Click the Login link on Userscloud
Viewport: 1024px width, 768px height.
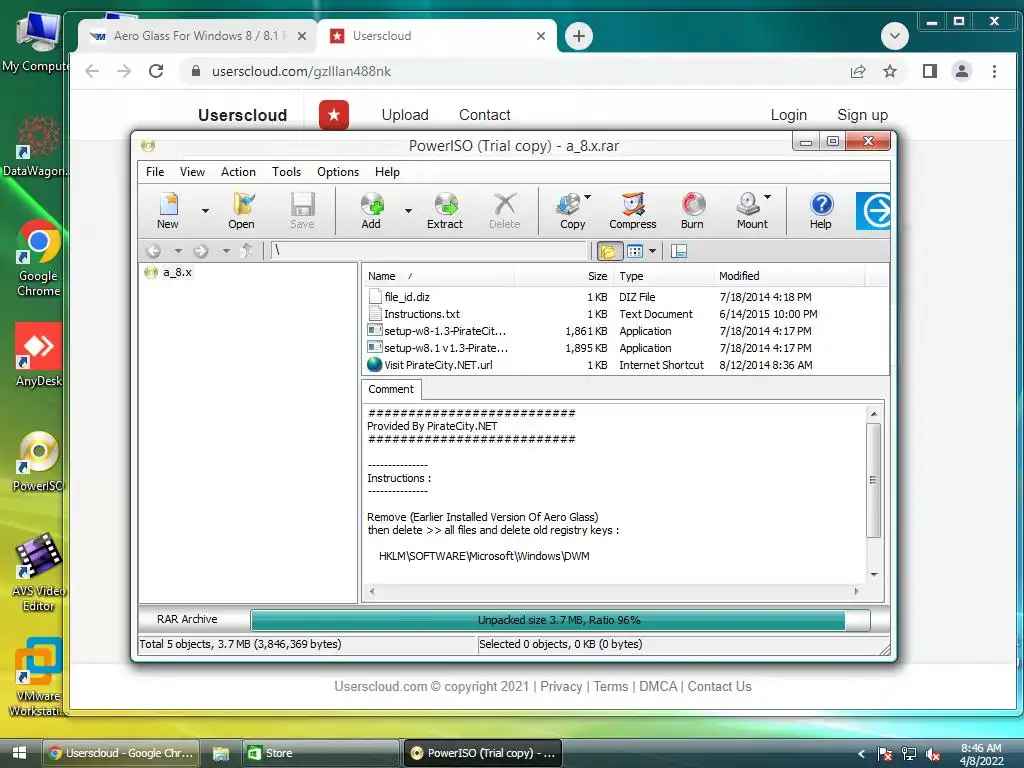pos(789,115)
